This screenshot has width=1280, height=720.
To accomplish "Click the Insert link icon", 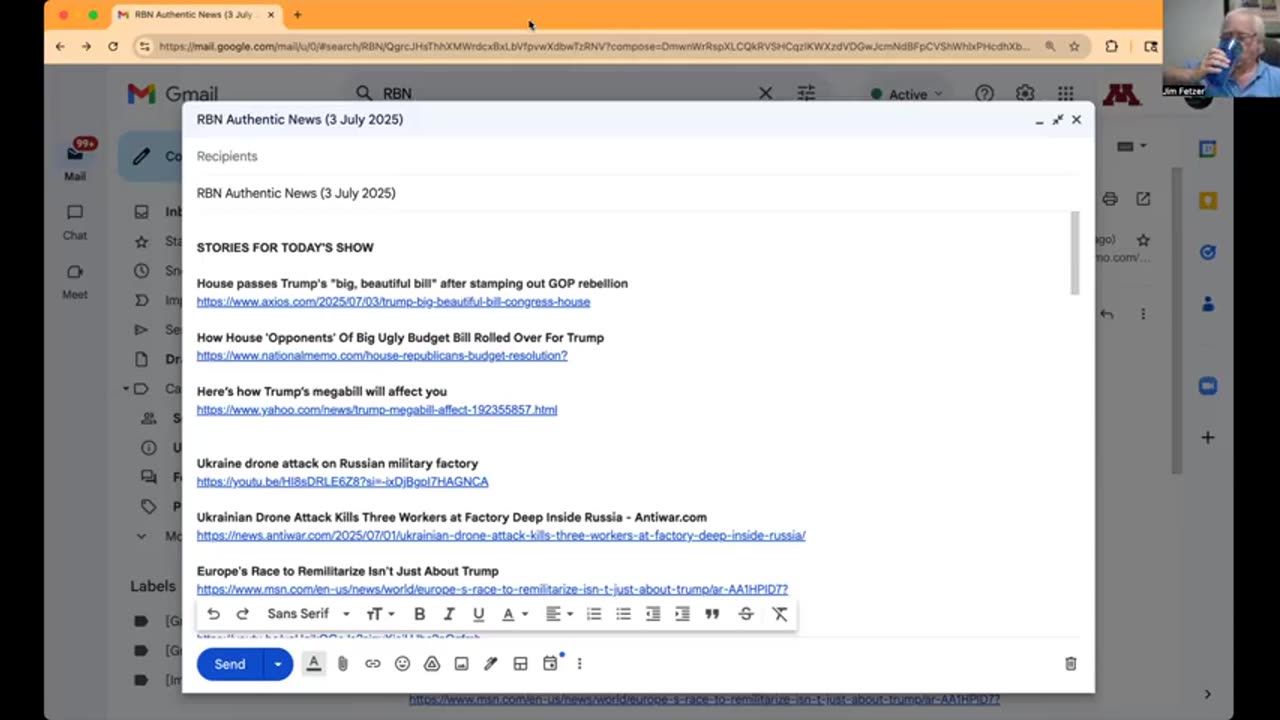I will (373, 664).
